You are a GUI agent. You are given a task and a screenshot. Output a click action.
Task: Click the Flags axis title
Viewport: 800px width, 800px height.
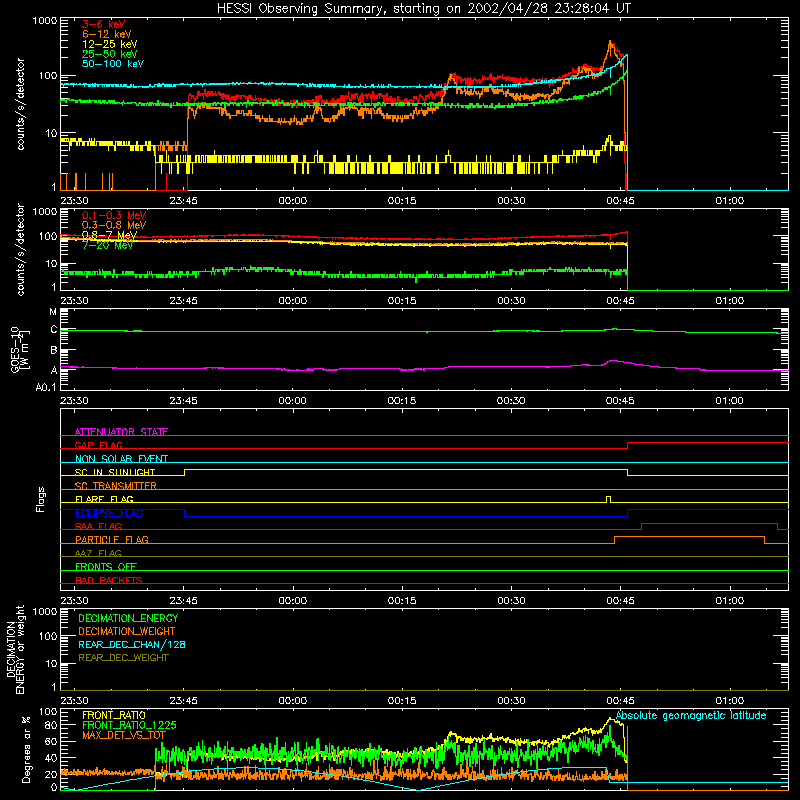pyautogui.click(x=41, y=499)
